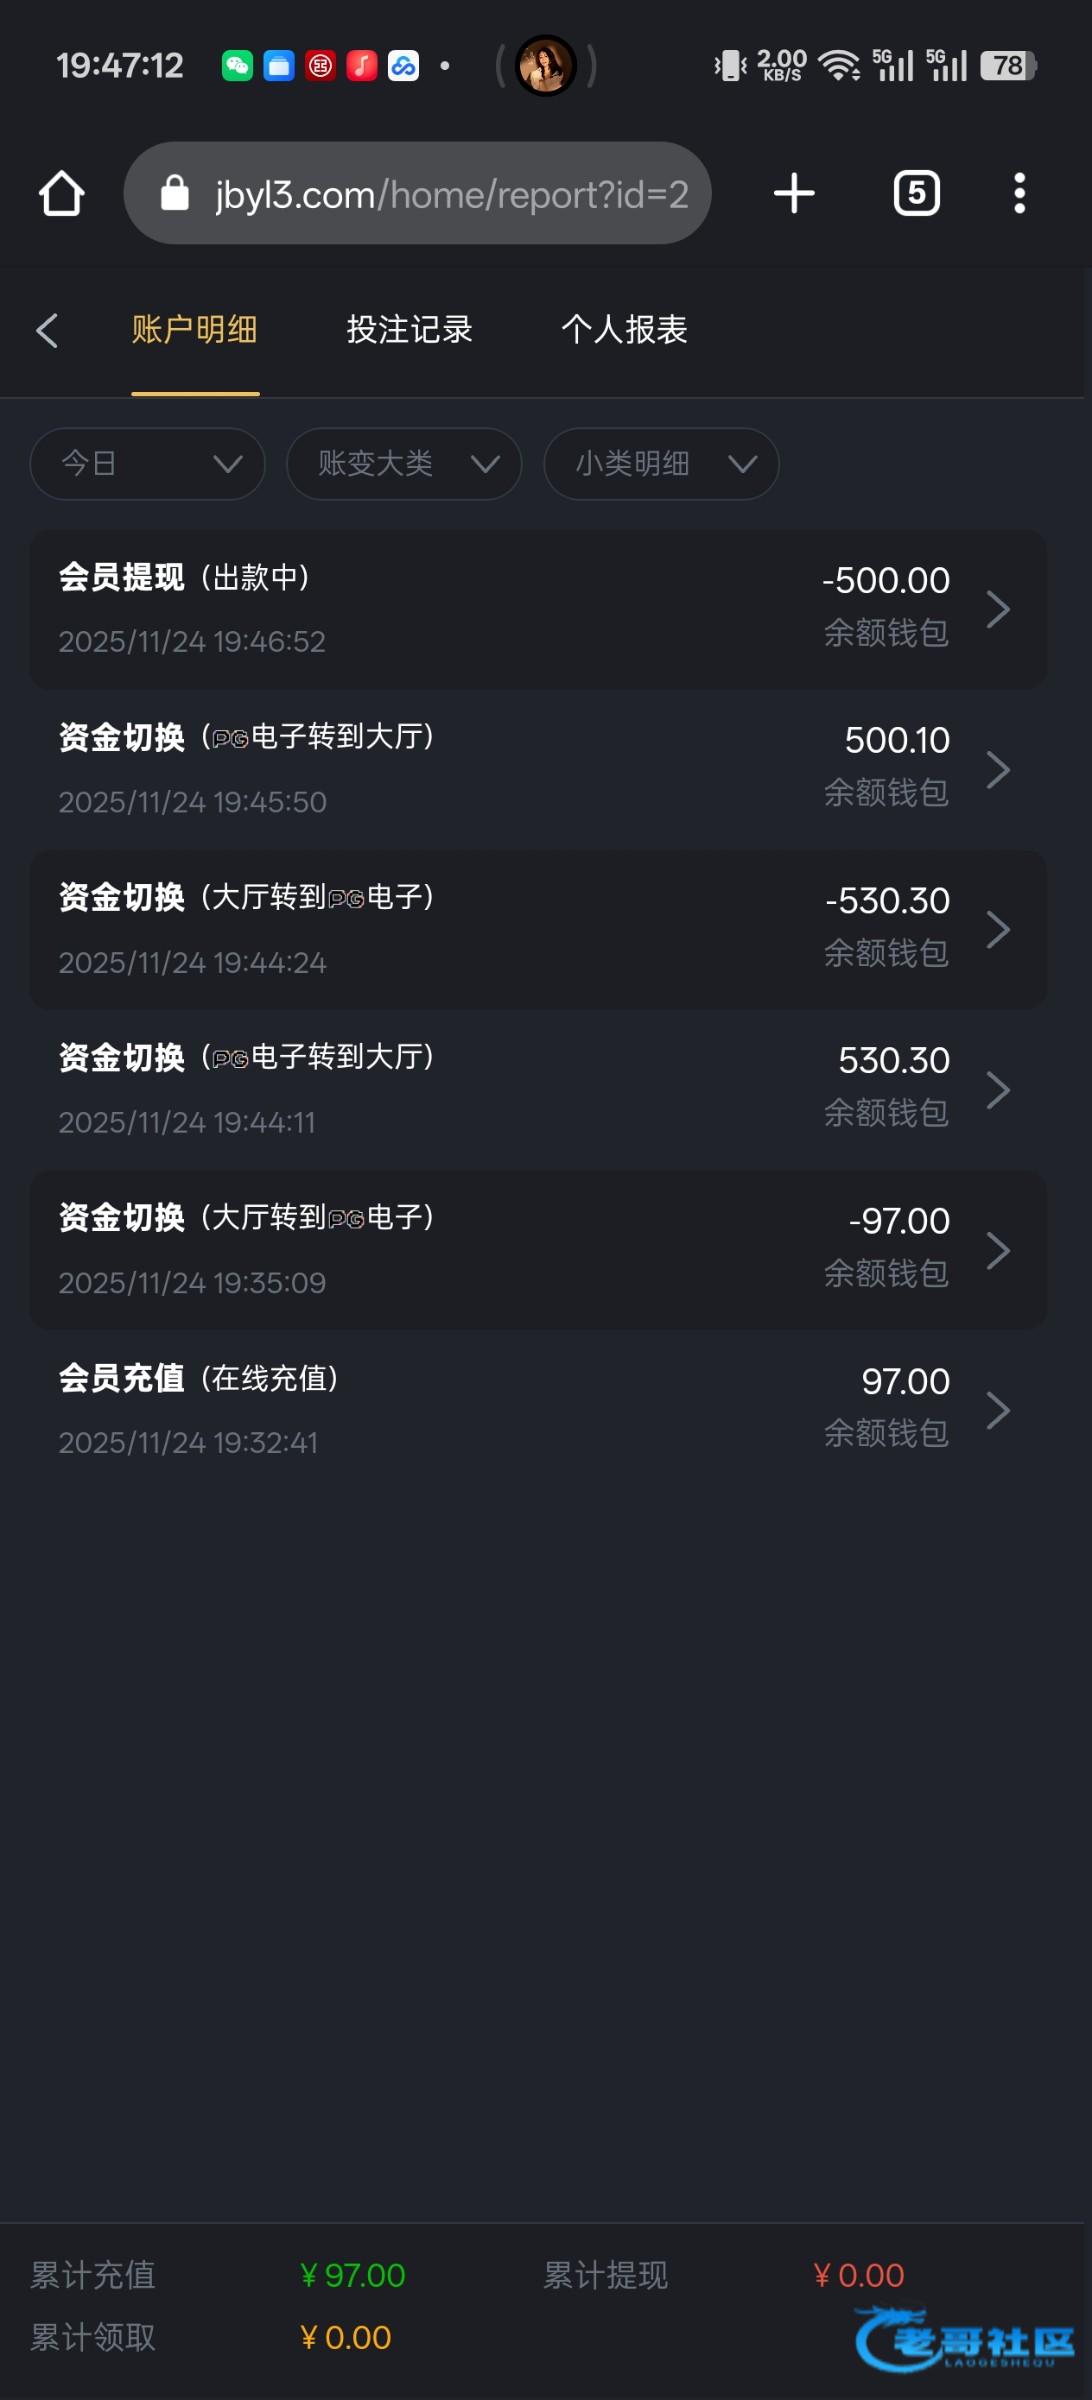Expand the 今日 date filter dropdown
This screenshot has height=2400, width=1092.
coord(147,464)
